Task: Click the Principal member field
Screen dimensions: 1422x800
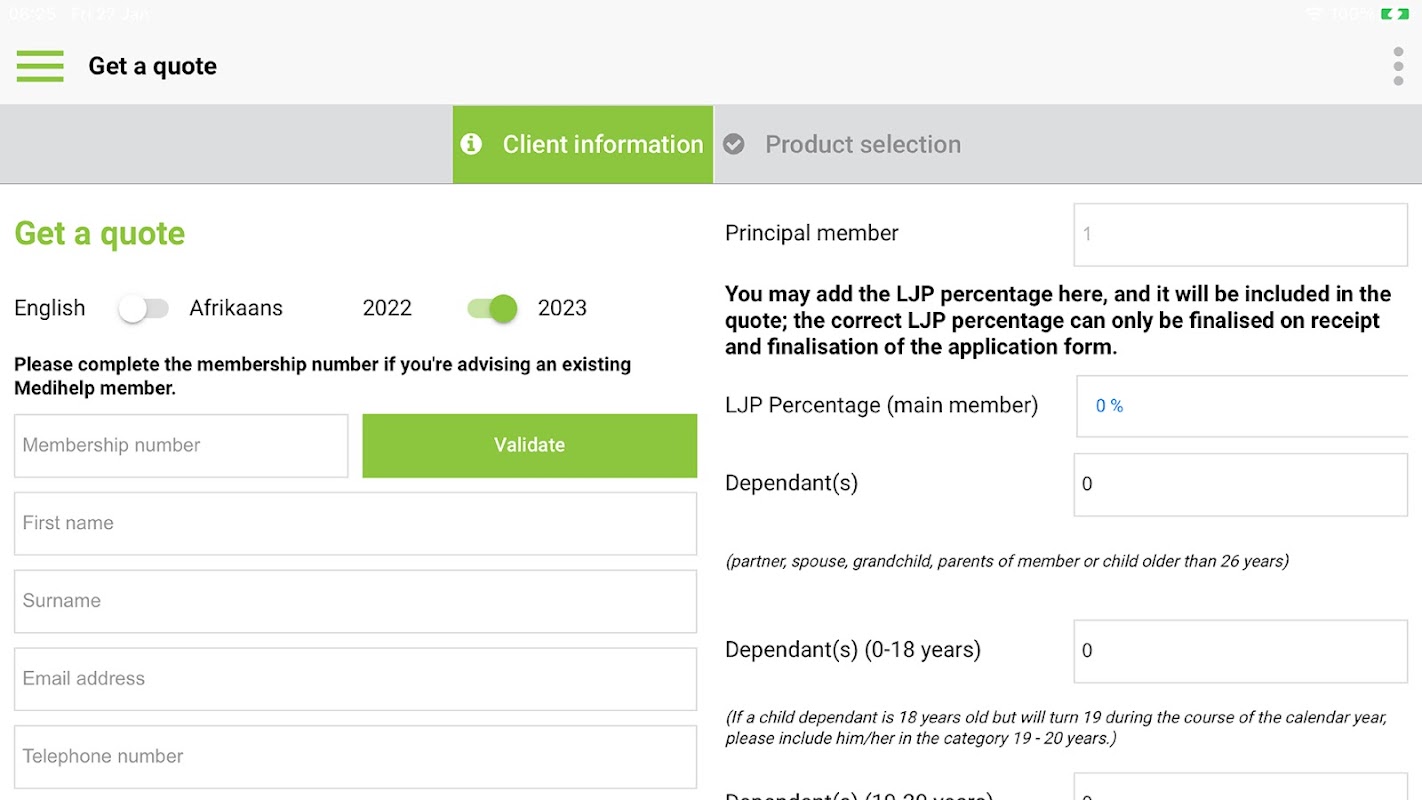Action: 1240,235
